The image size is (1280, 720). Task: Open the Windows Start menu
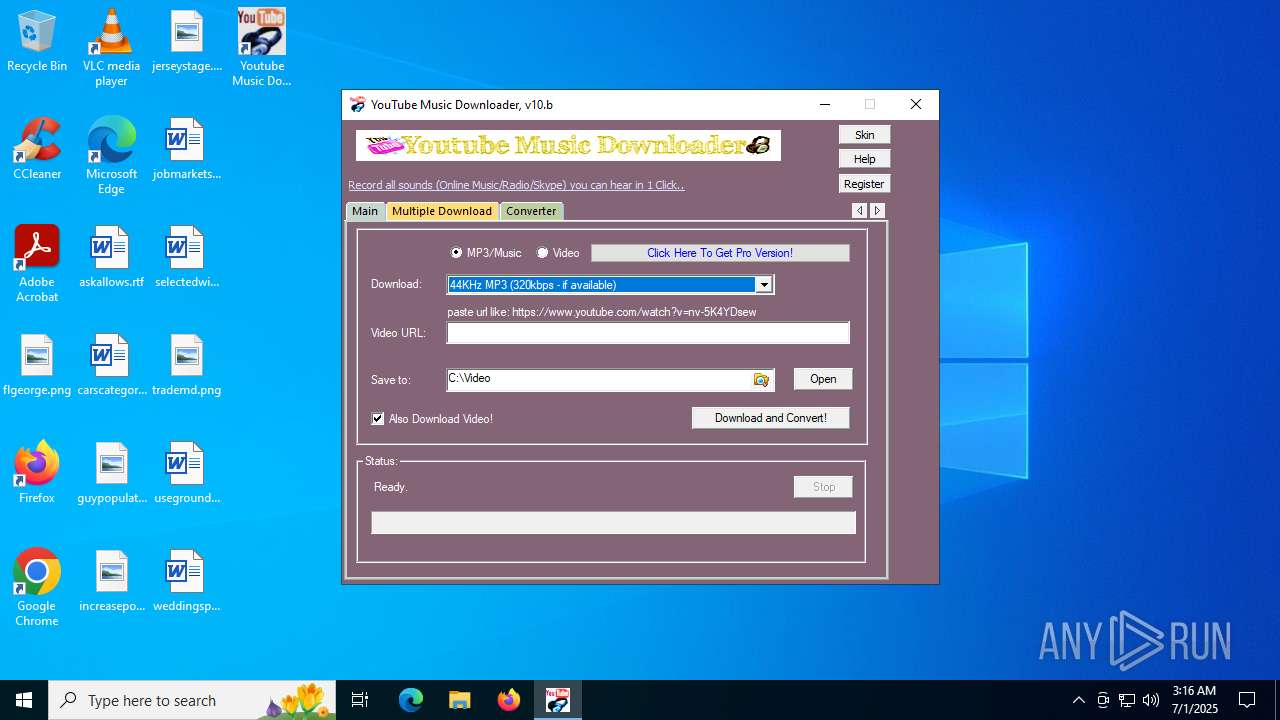pyautogui.click(x=24, y=700)
